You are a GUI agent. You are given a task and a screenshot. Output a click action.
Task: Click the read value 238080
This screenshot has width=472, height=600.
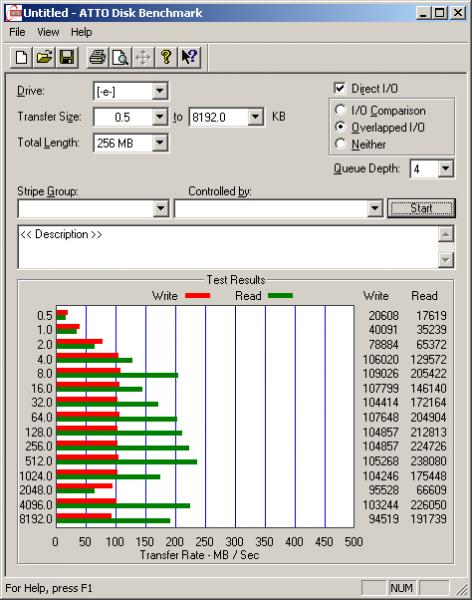tap(428, 461)
